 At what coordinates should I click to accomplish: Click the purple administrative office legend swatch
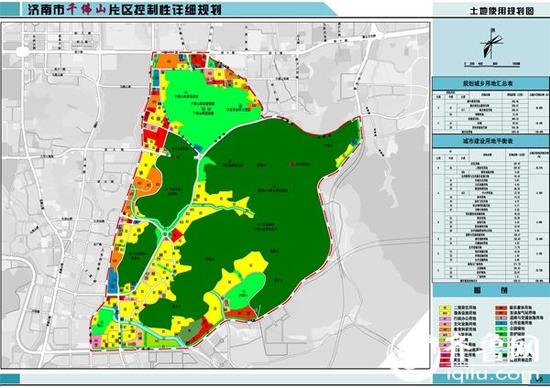click(x=445, y=319)
